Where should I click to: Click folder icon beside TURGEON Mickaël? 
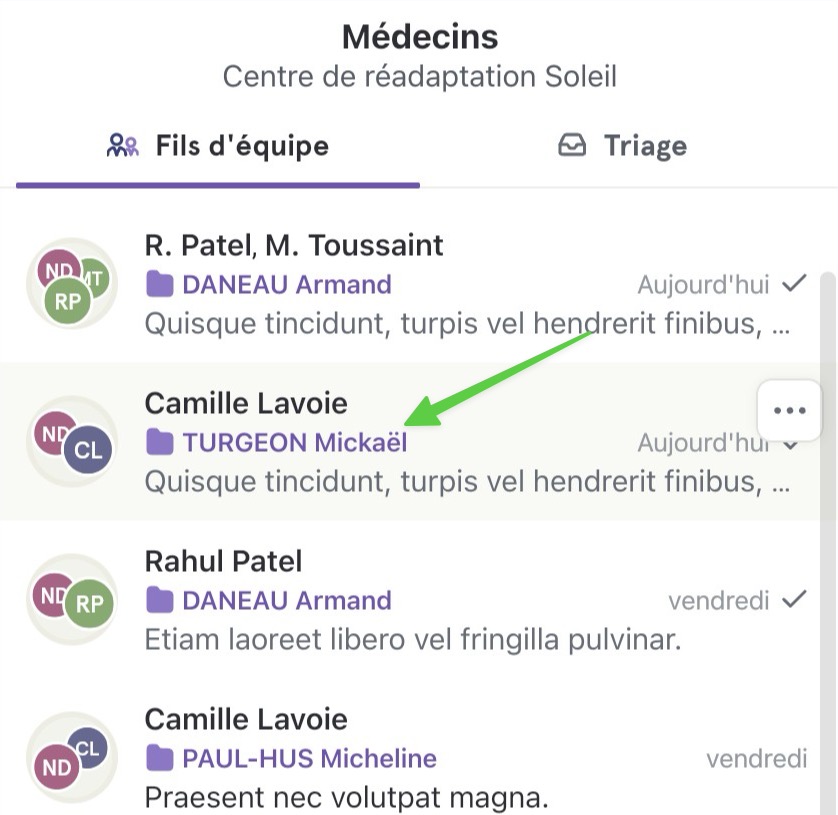[159, 443]
